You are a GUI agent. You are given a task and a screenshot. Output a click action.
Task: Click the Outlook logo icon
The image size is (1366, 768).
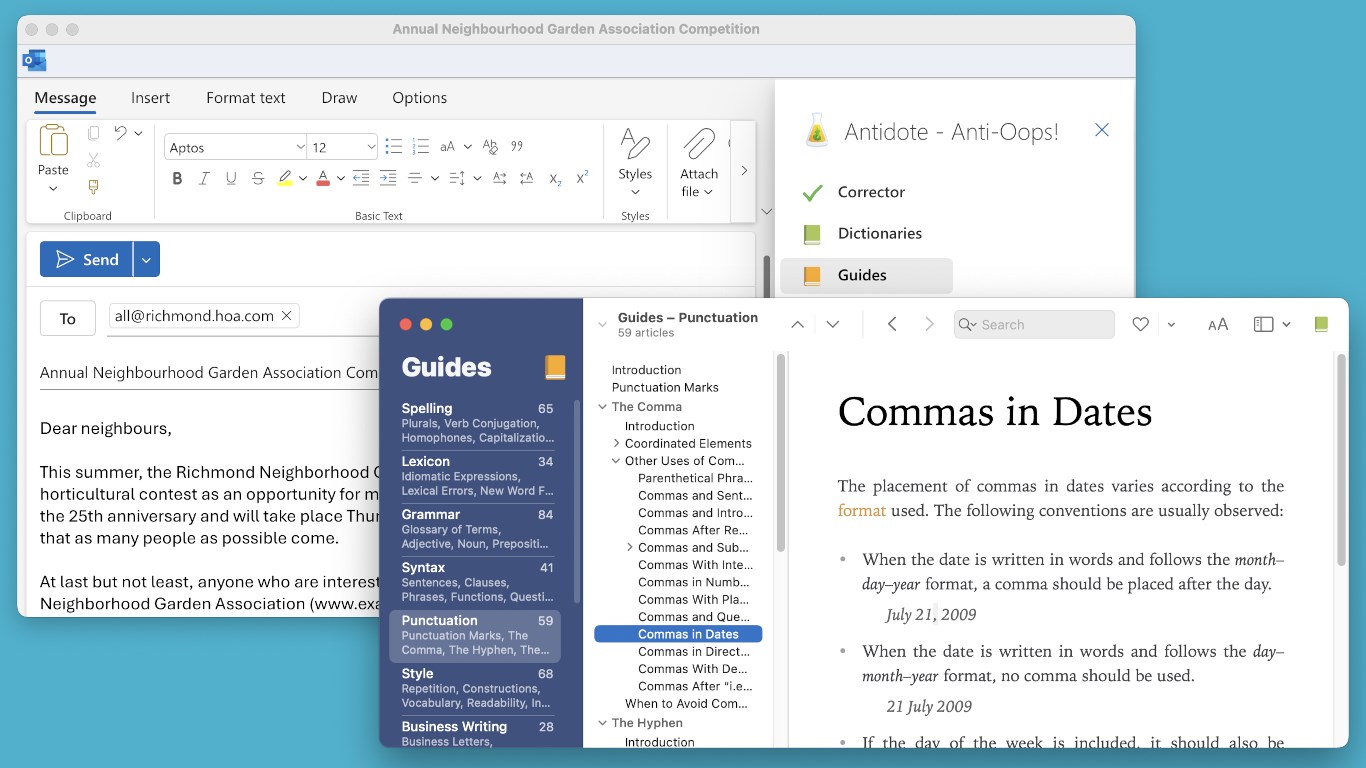pos(34,61)
